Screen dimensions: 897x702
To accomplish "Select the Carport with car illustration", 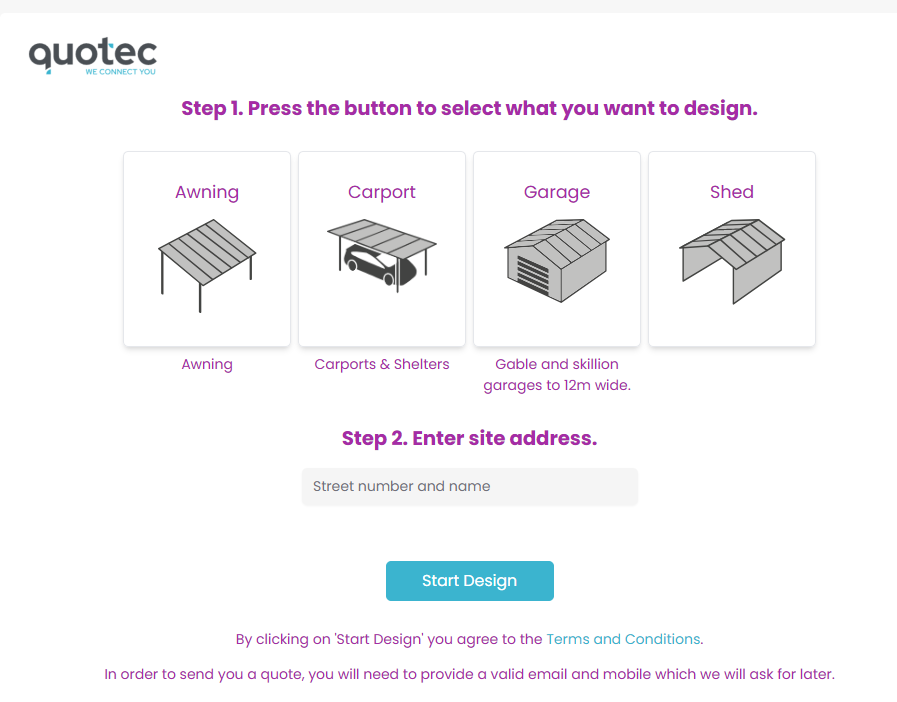I will point(382,256).
